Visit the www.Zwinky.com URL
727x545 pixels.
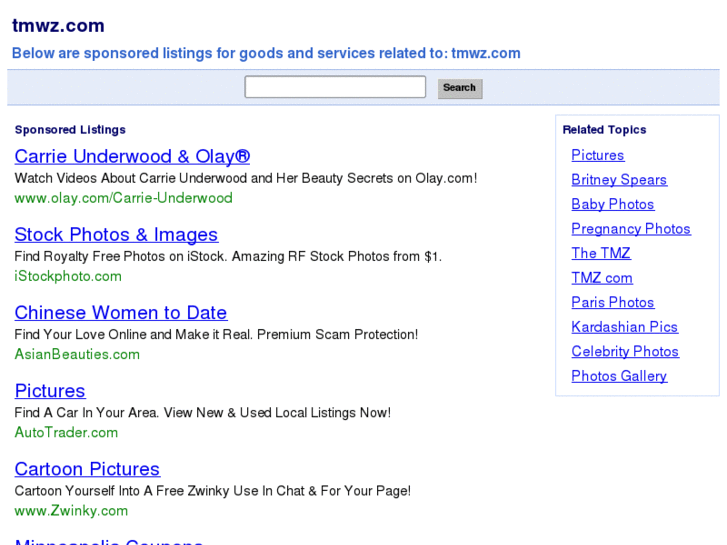click(71, 510)
